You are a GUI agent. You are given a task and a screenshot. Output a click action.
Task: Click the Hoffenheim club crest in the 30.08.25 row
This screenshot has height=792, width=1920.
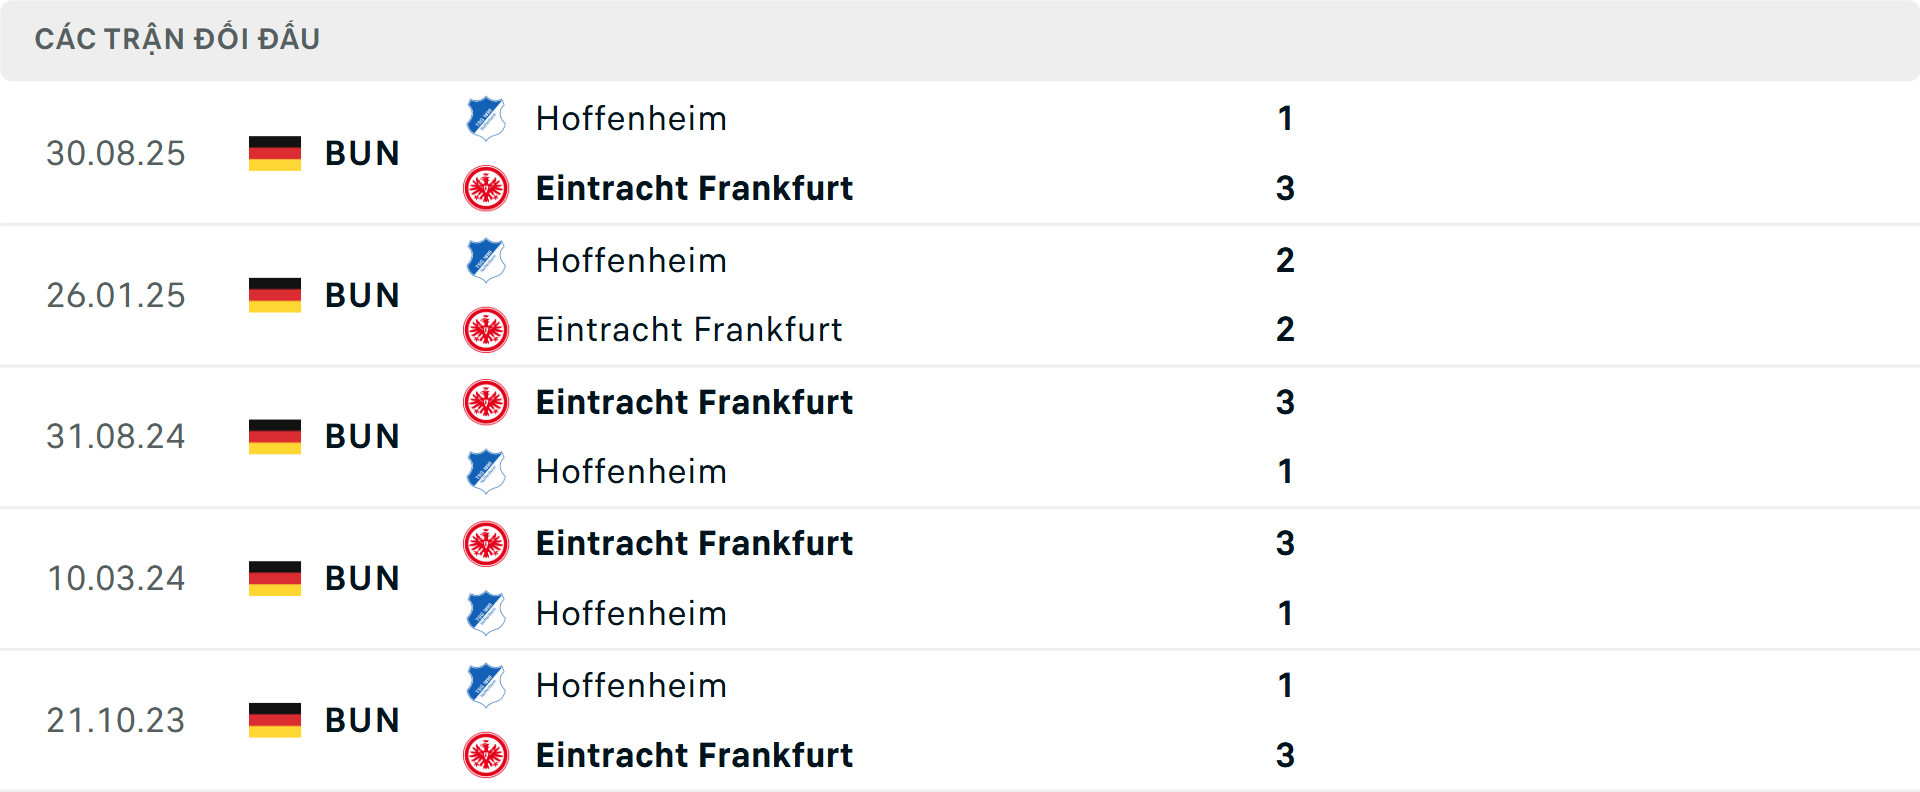487,118
